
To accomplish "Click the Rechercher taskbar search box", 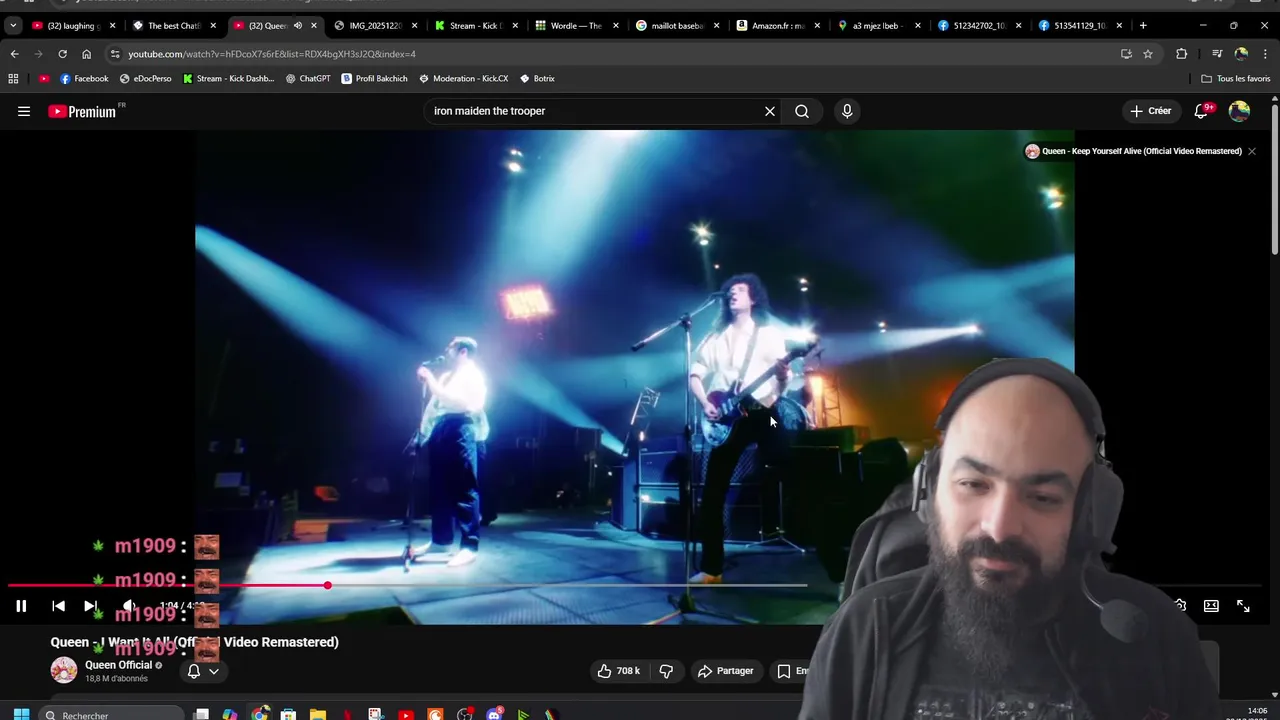I will click(x=112, y=714).
